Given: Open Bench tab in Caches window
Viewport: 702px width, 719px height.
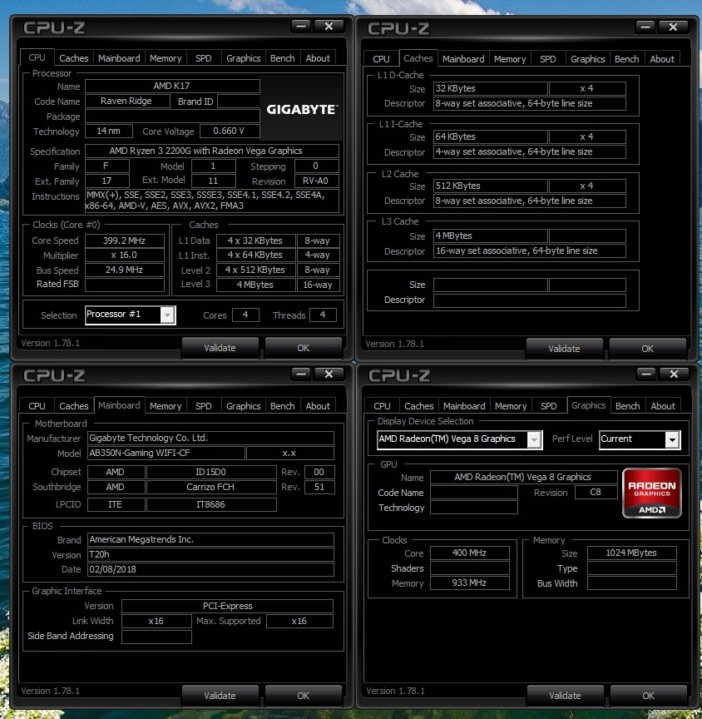Looking at the screenshot, I should pyautogui.click(x=627, y=59).
